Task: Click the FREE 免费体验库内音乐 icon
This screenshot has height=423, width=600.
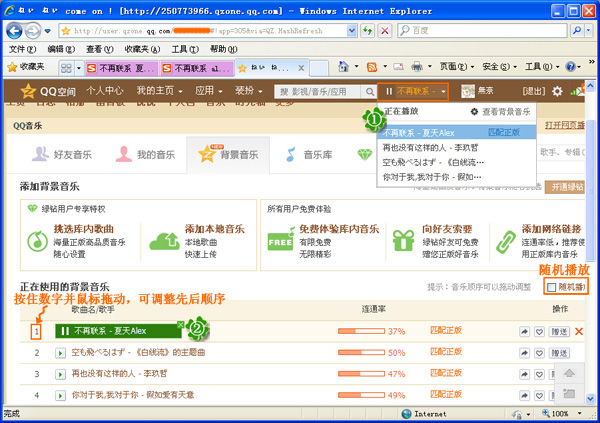Action: [280, 240]
